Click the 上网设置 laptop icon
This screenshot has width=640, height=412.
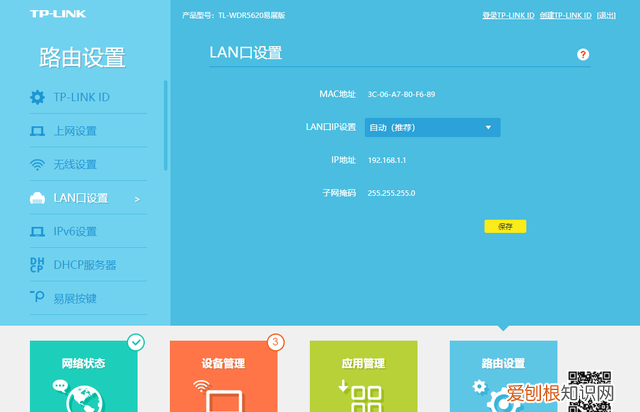coord(37,131)
